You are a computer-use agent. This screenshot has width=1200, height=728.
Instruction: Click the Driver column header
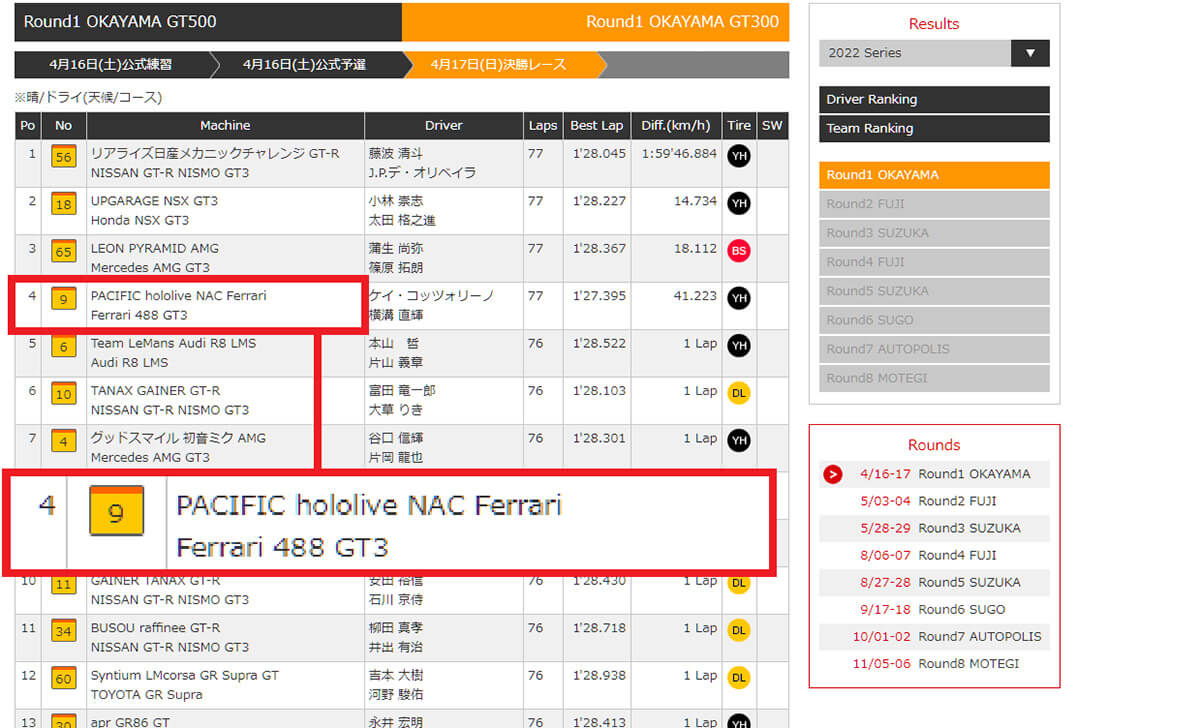click(x=444, y=126)
